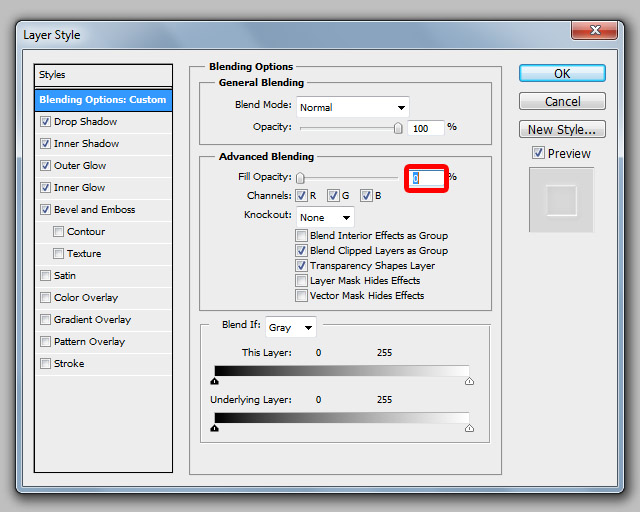Click the This Layer gradient bar
The height and width of the screenshot is (512, 640).
click(342, 371)
